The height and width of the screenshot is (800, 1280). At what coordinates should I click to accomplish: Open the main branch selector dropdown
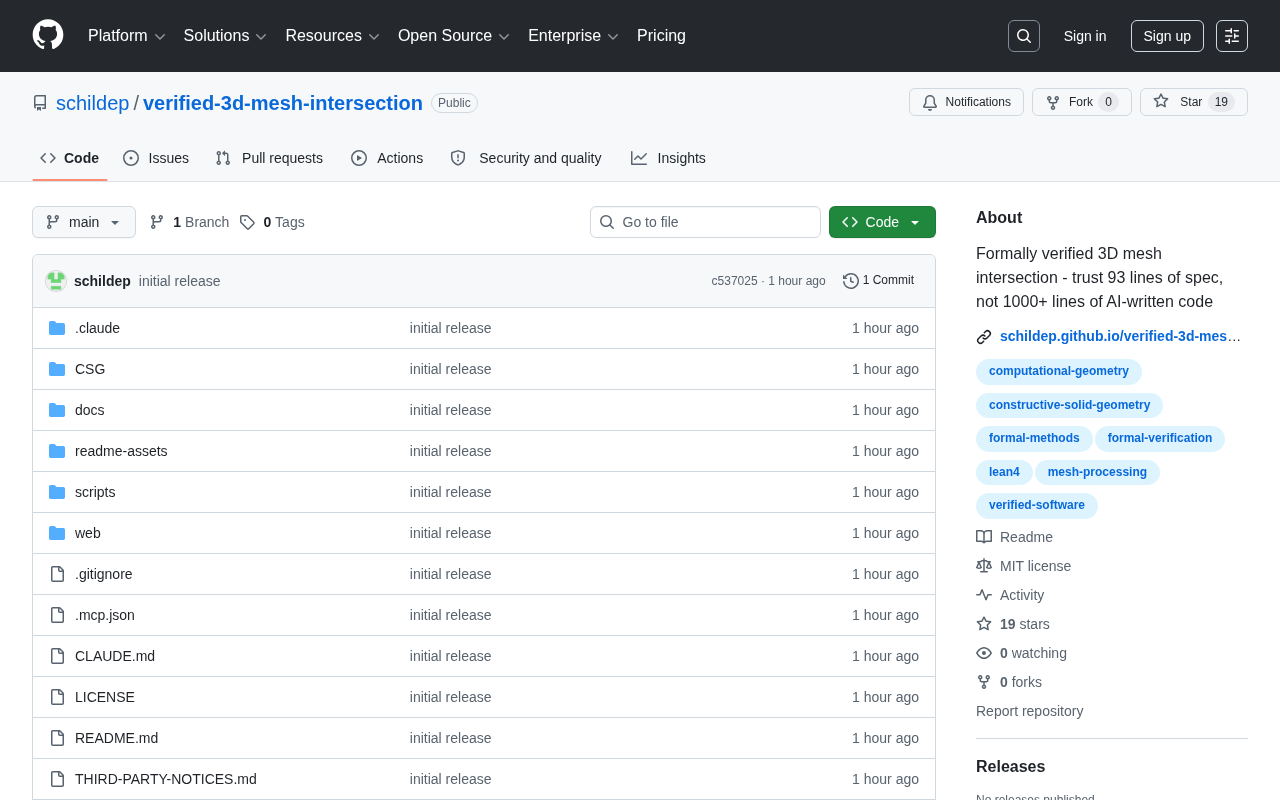point(84,222)
